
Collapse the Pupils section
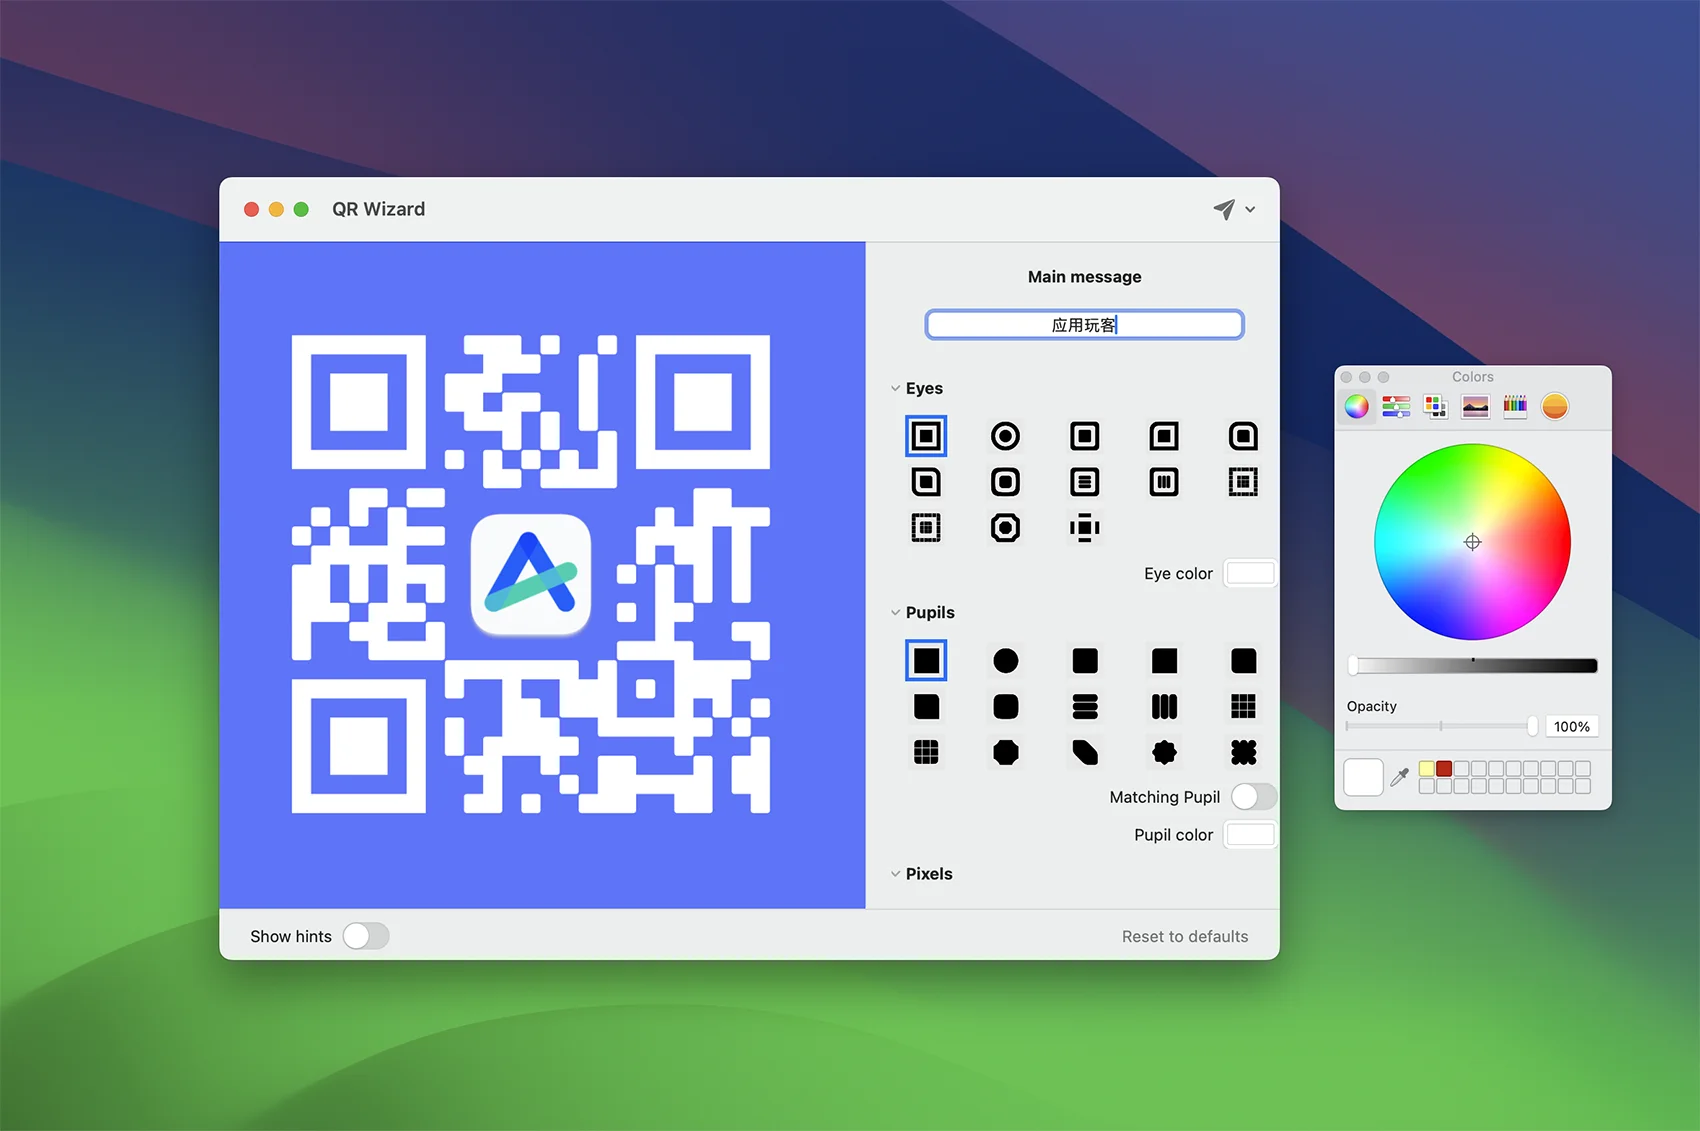click(895, 613)
